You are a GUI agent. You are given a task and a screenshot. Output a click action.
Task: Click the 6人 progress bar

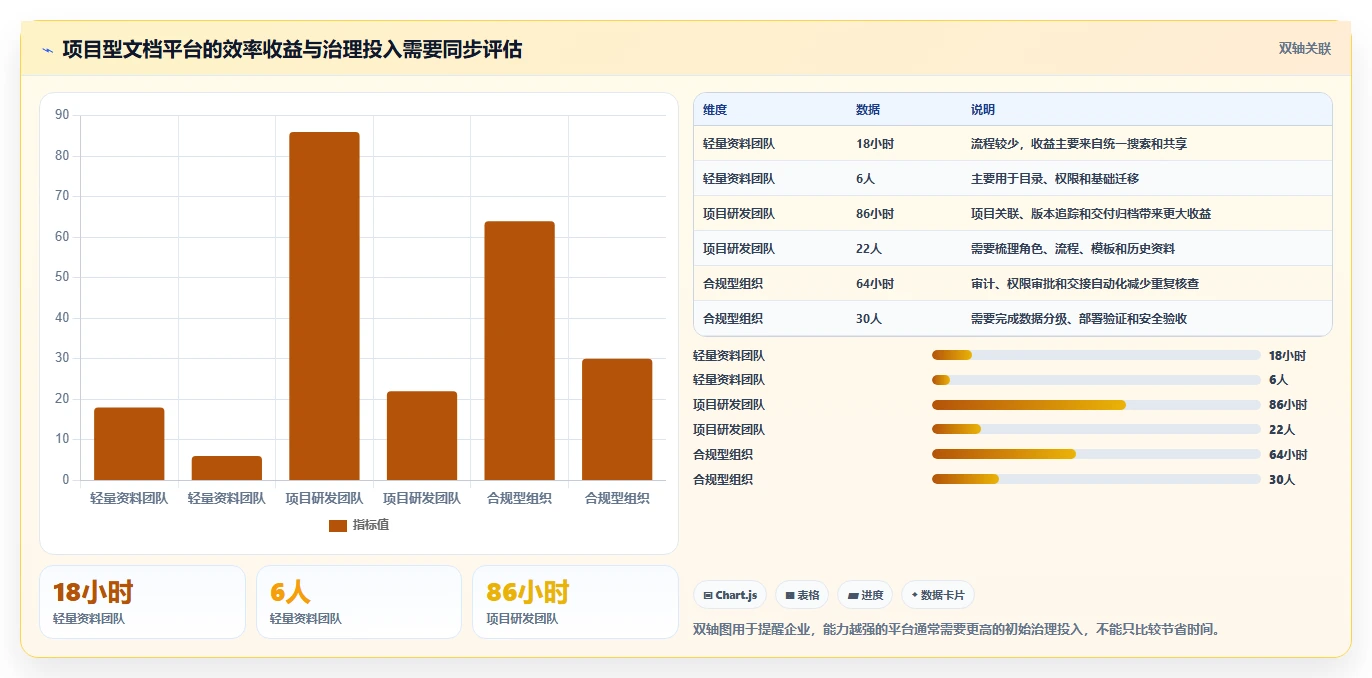(1096, 380)
